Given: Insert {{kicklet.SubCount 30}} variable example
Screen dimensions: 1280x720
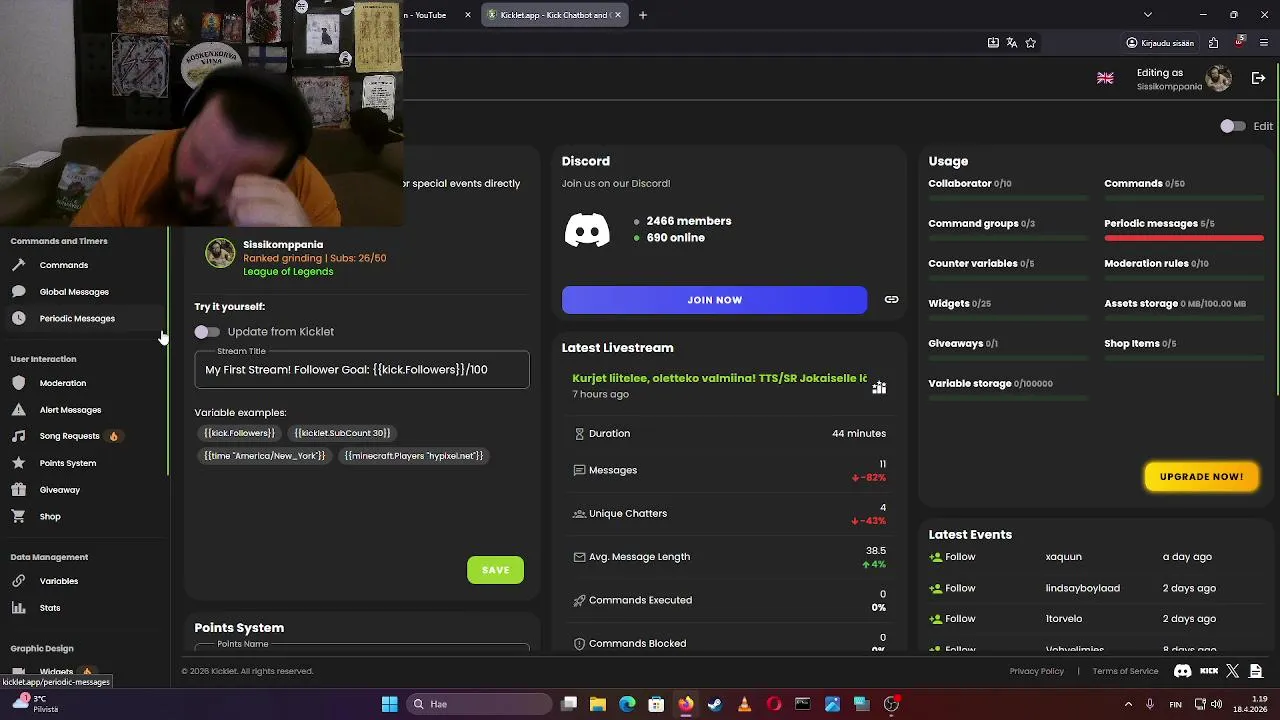Looking at the screenshot, I should pos(342,433).
